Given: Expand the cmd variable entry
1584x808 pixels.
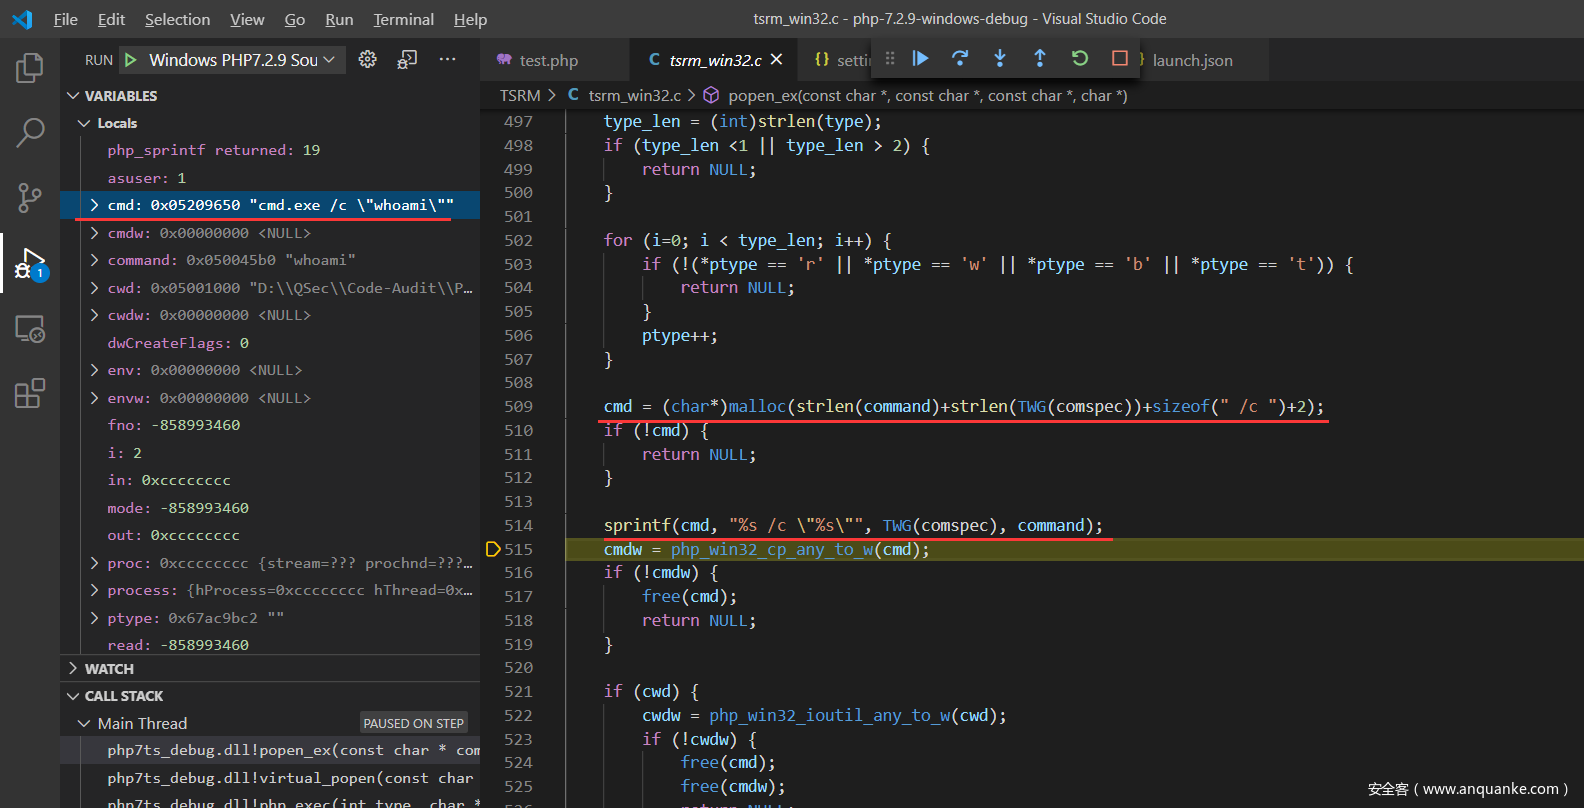Looking at the screenshot, I should coord(94,205).
